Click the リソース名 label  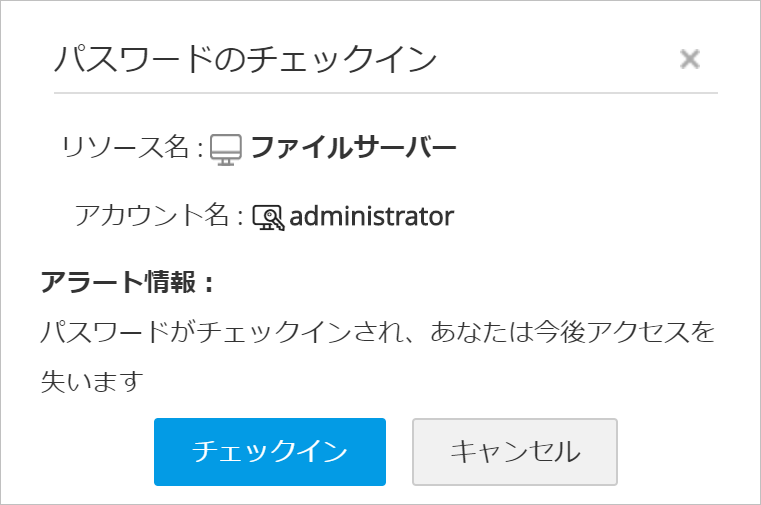coord(125,149)
